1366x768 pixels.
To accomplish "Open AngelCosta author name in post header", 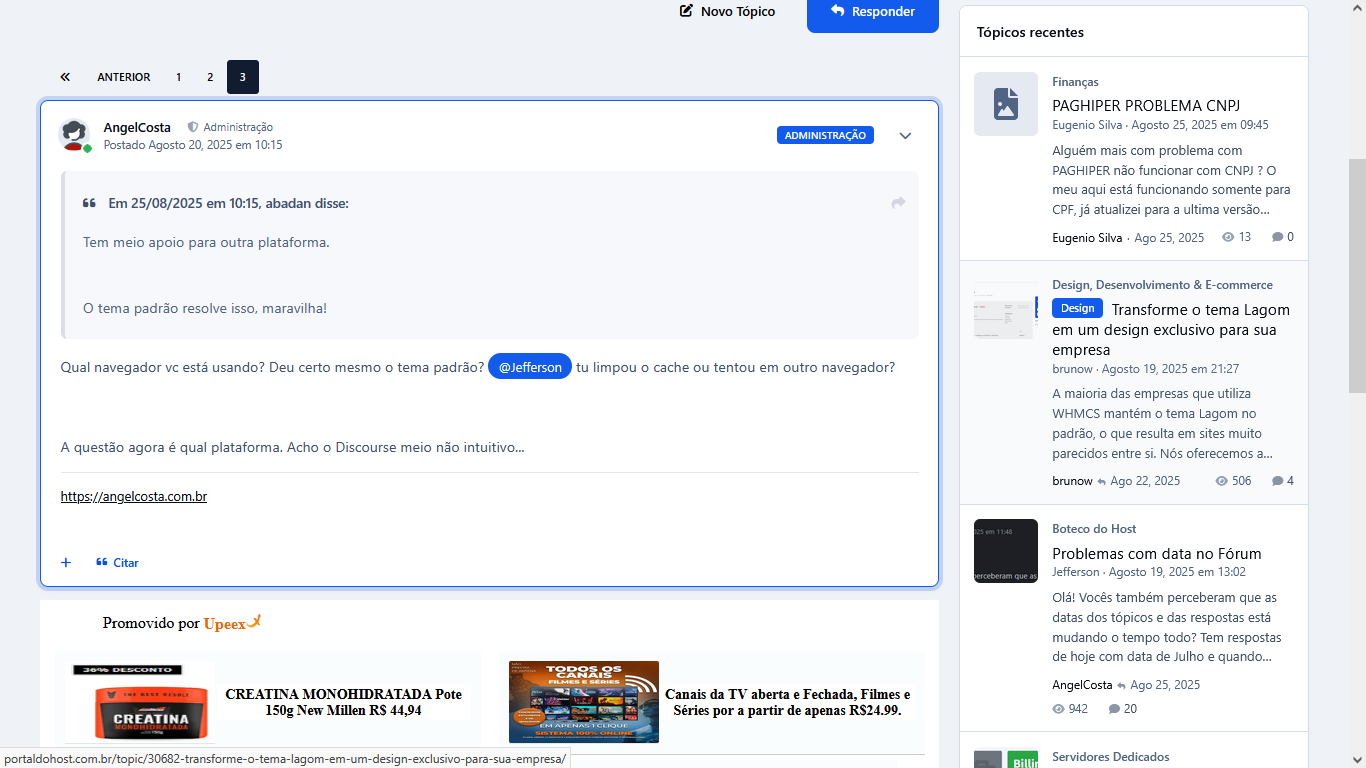I will pos(137,127).
